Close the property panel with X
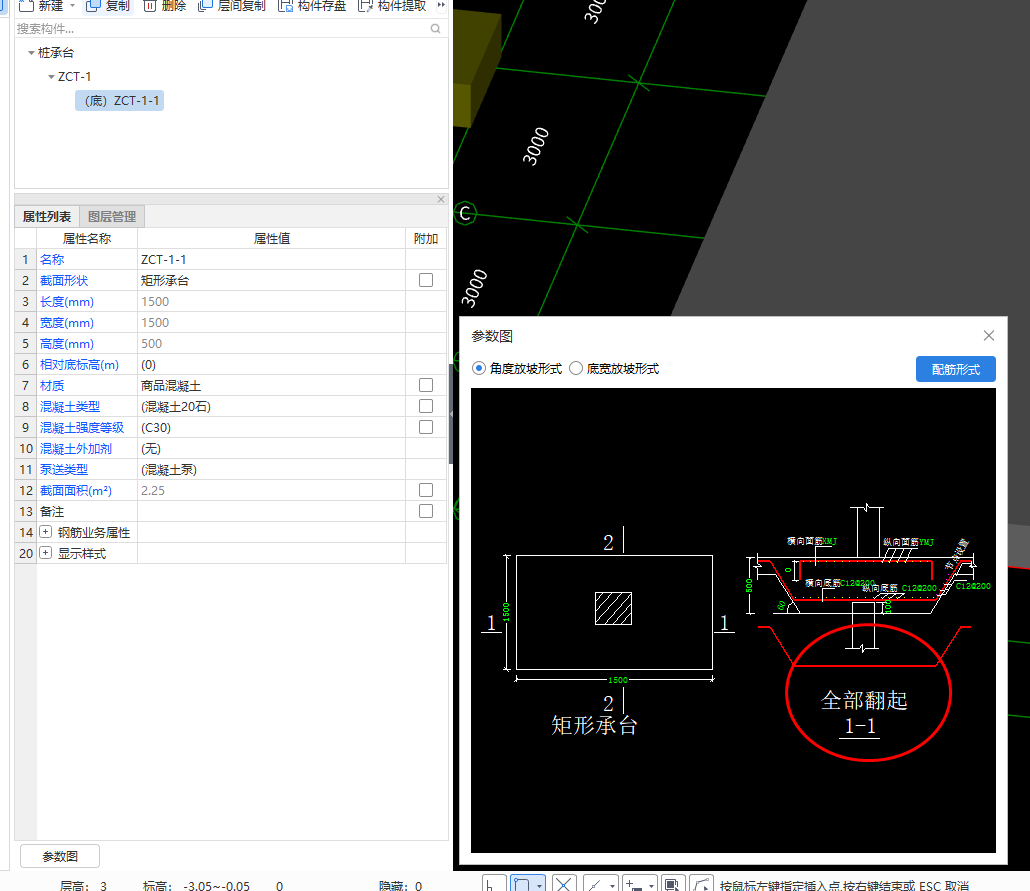 (441, 199)
